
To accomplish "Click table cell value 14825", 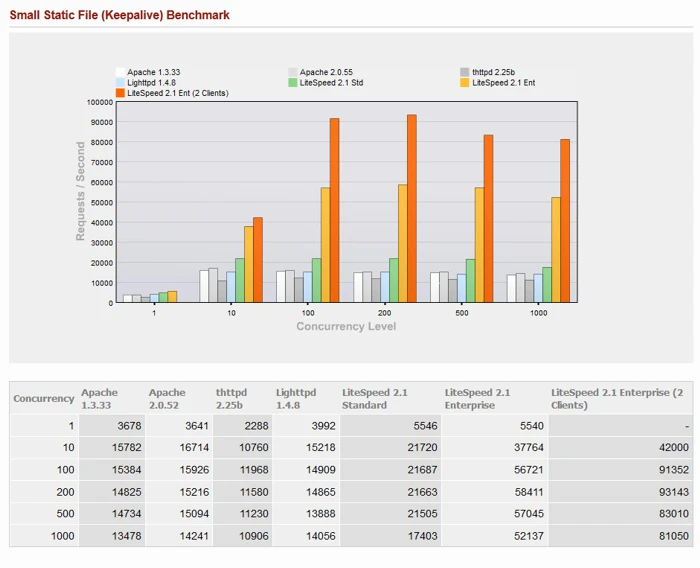I will click(x=127, y=492).
